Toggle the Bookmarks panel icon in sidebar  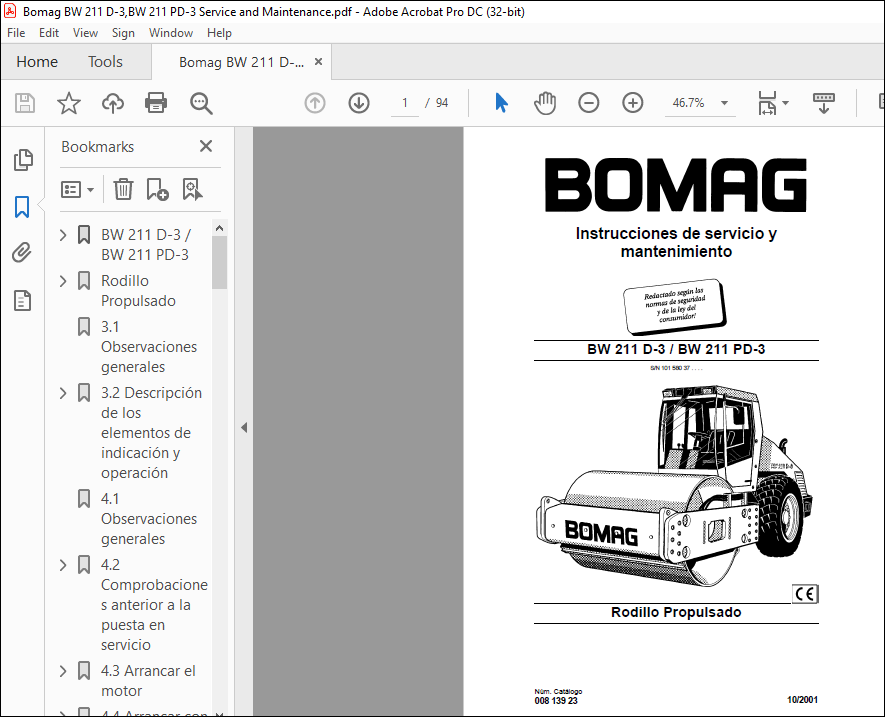point(22,207)
